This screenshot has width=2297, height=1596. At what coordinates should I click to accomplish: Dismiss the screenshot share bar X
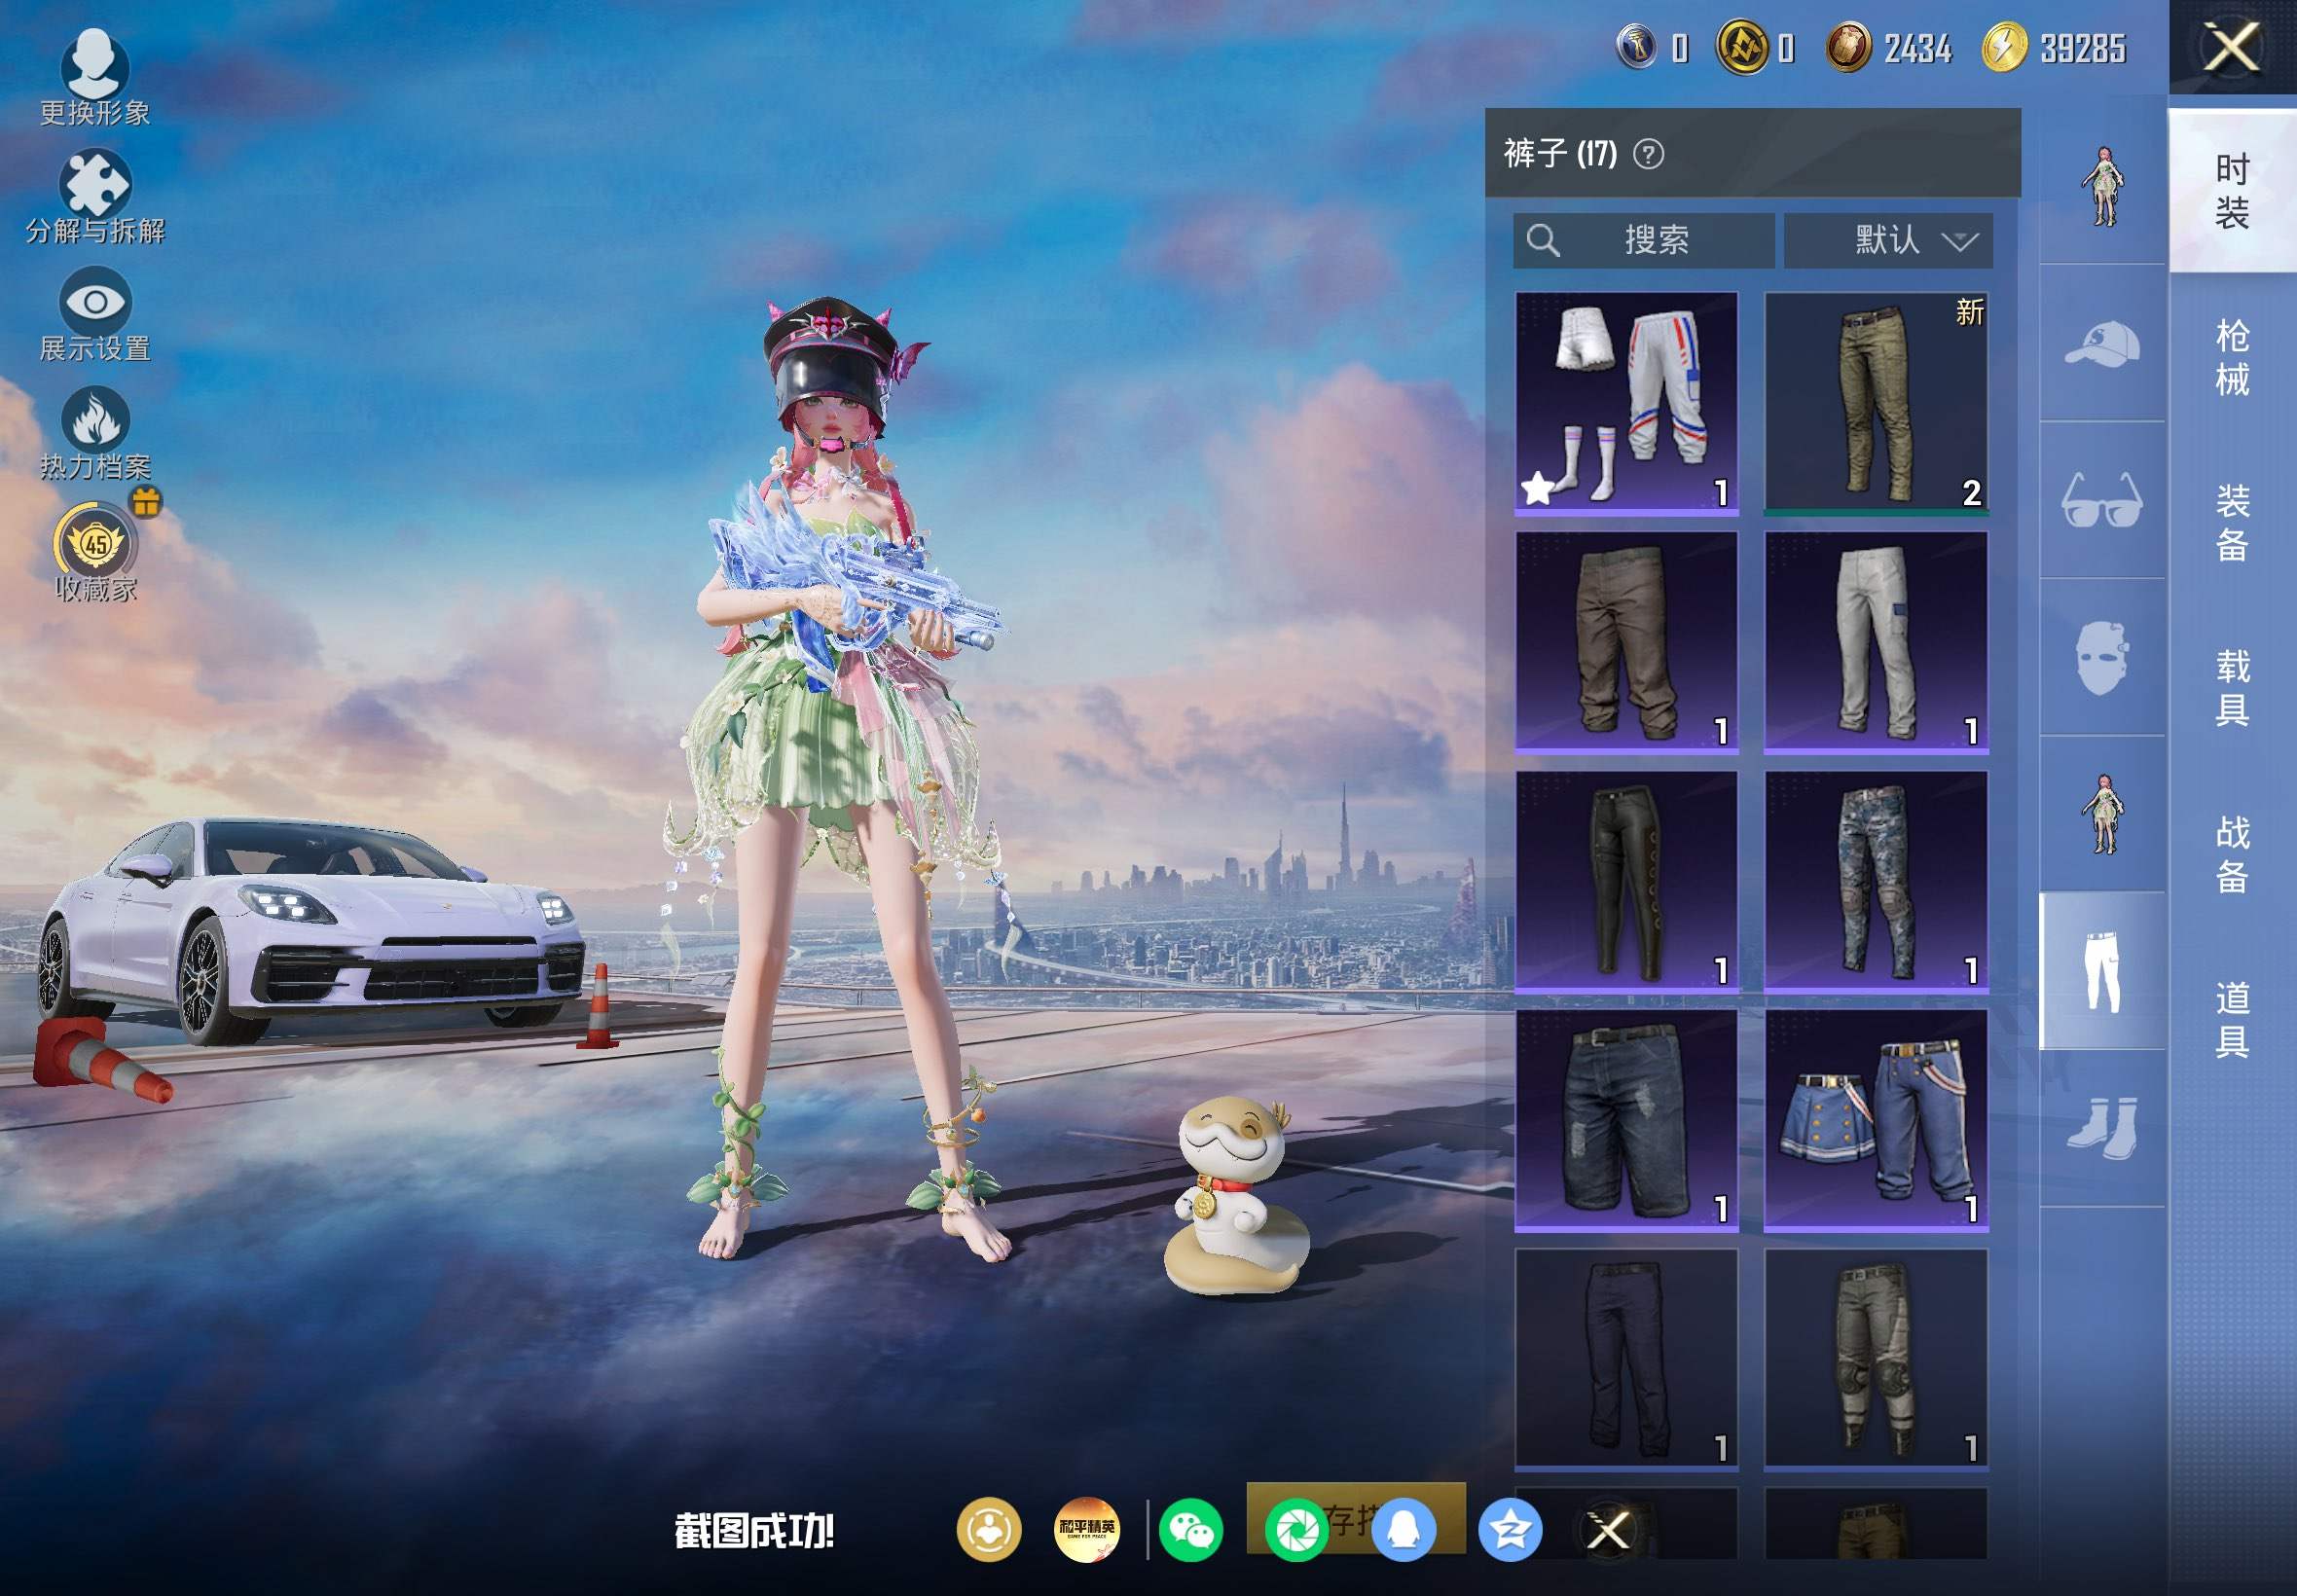tap(1608, 1530)
